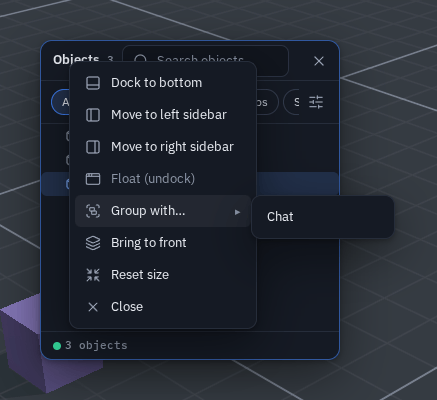Select the purple cube in viewport
437x400 pixels.
click(x=23, y=343)
